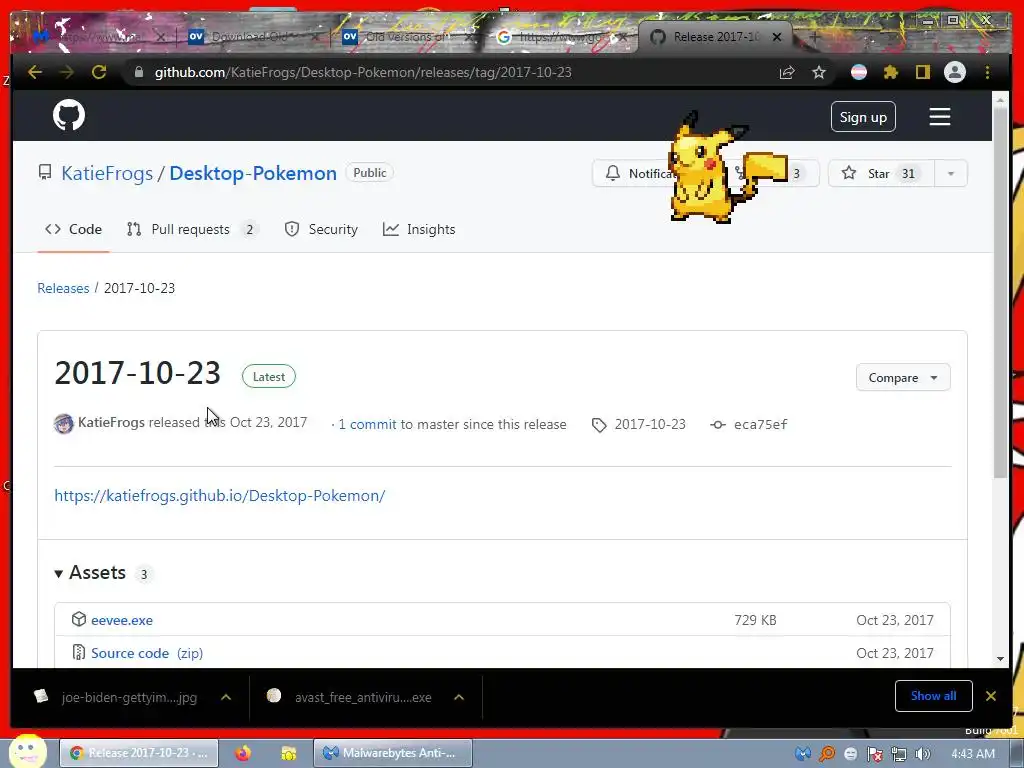The width and height of the screenshot is (1024, 768).
Task: Open options arrow for avast_free_antivirus download
Action: pyautogui.click(x=459, y=697)
